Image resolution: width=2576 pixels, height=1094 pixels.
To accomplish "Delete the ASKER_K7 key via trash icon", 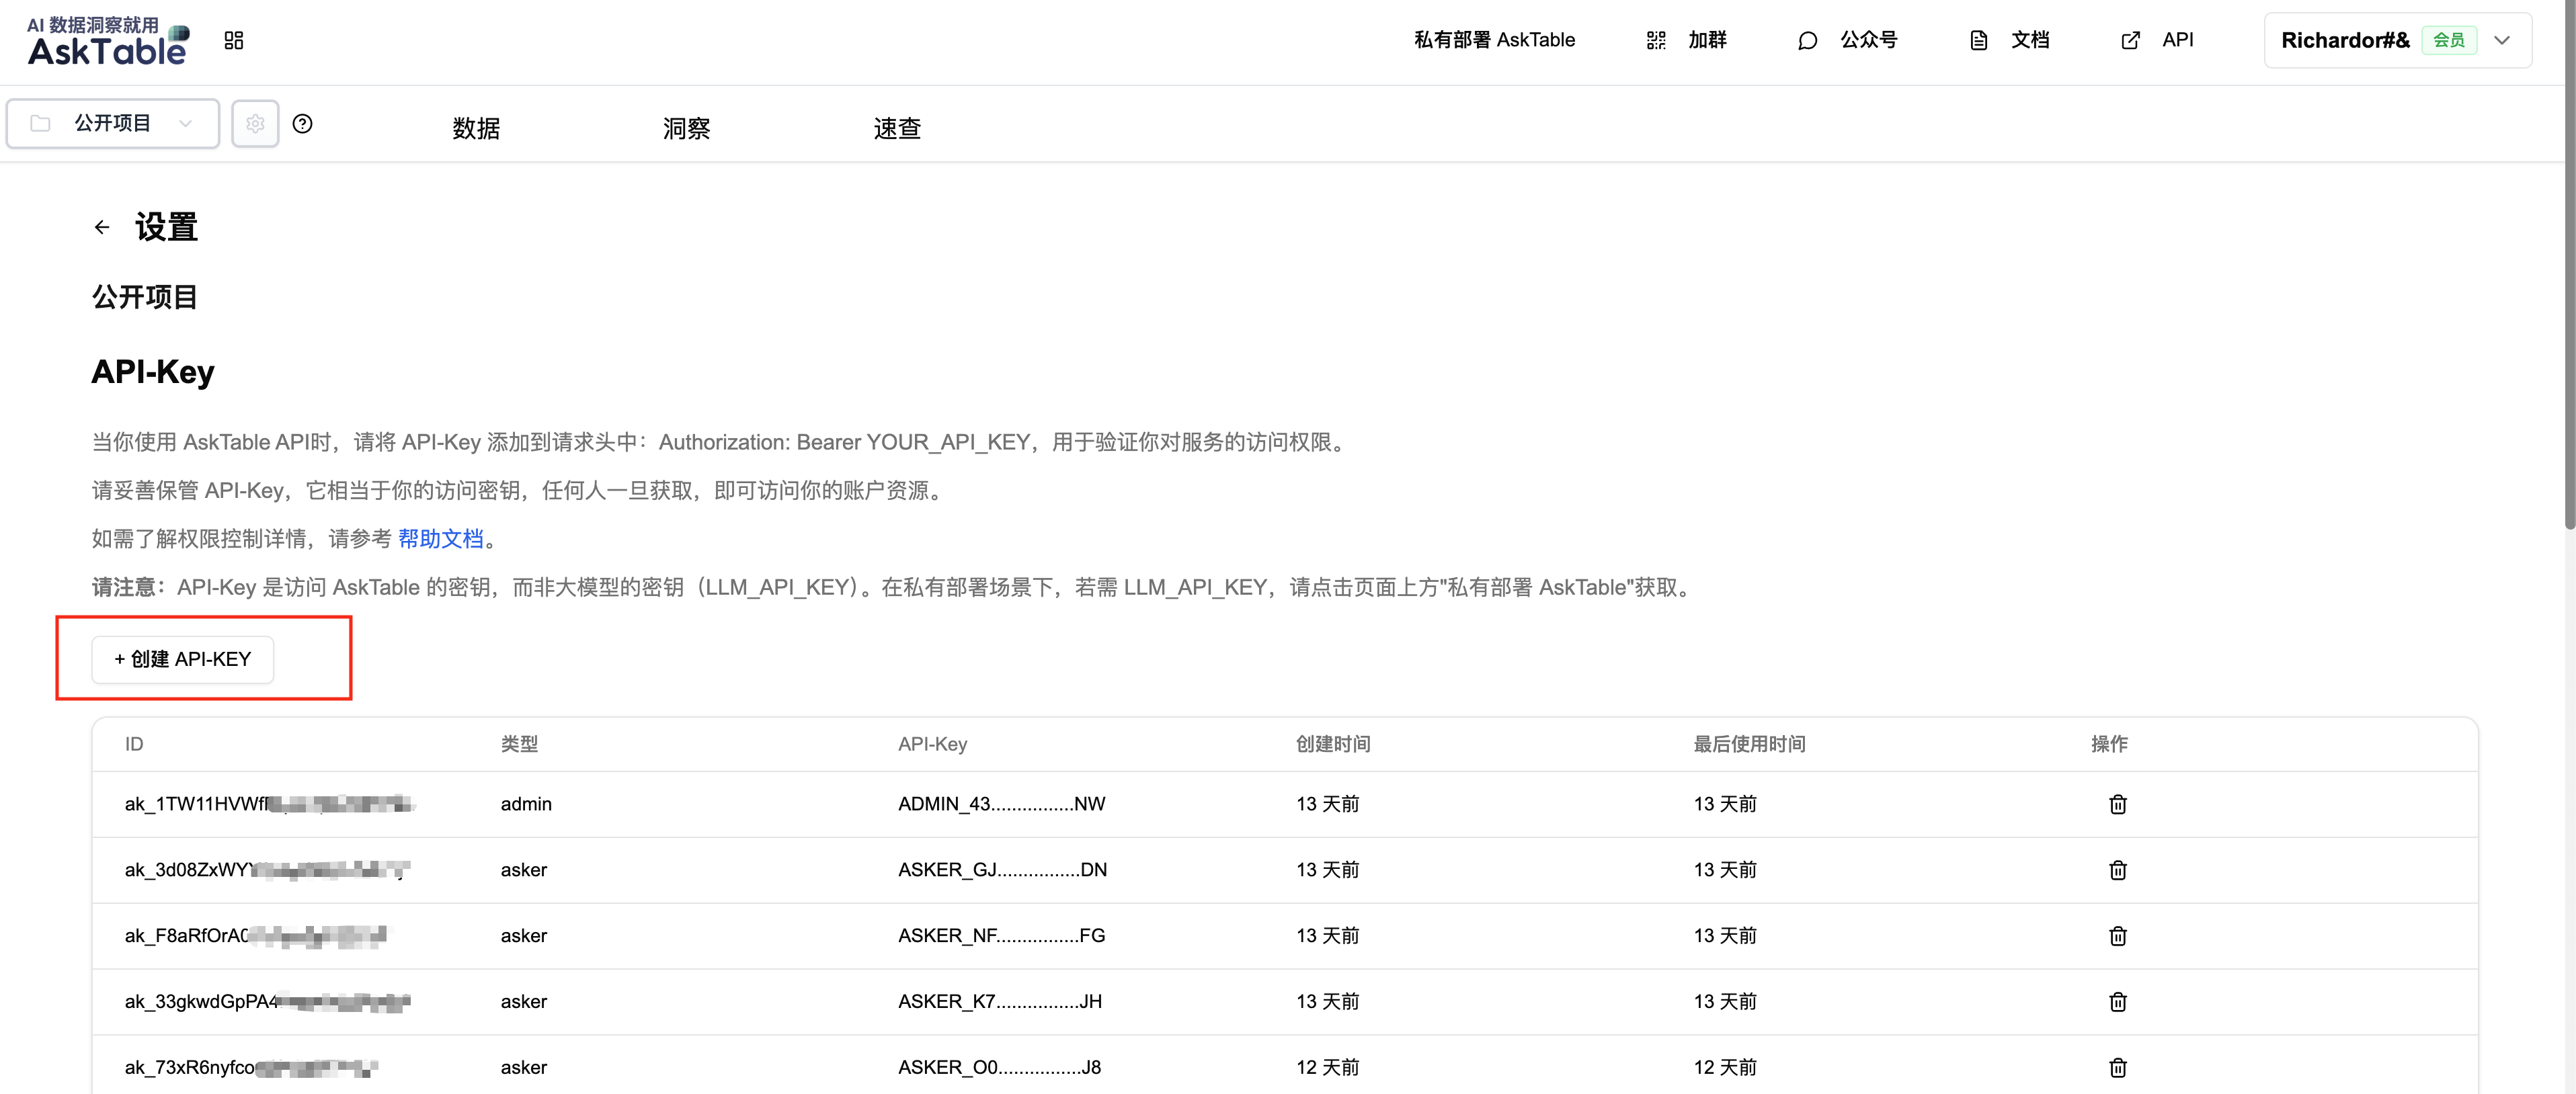I will (2117, 1002).
